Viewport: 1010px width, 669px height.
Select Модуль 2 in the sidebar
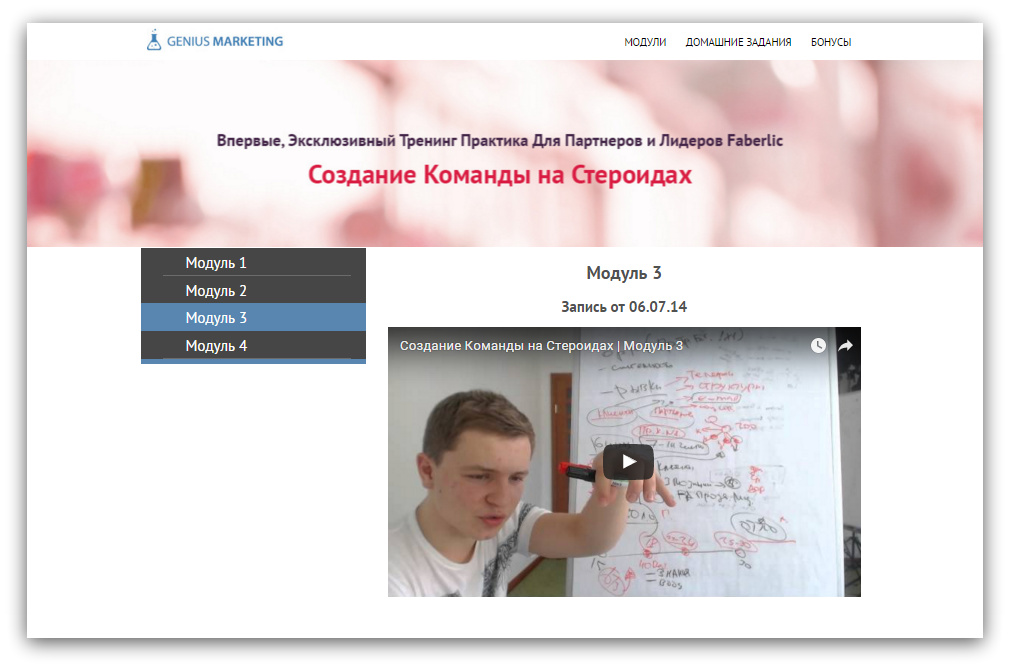tap(253, 290)
